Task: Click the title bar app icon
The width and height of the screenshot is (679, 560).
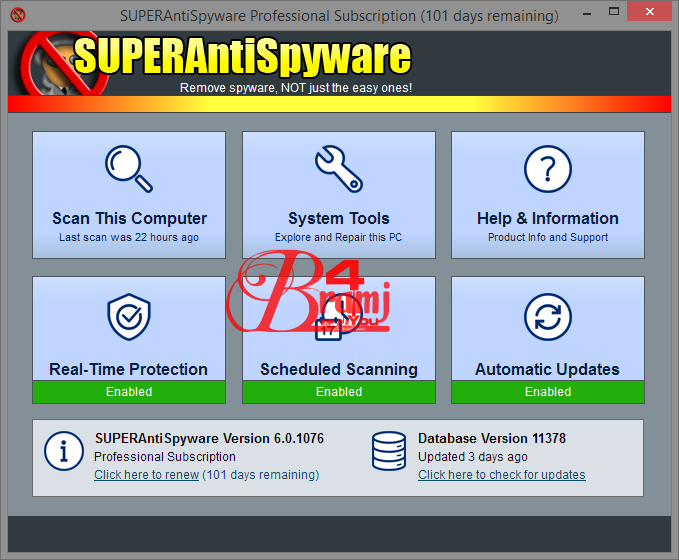Action: (x=17, y=15)
